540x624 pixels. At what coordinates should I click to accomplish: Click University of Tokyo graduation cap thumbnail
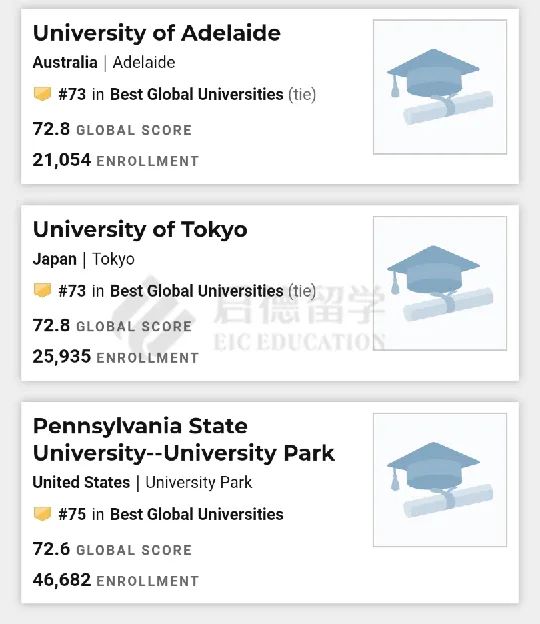point(440,283)
